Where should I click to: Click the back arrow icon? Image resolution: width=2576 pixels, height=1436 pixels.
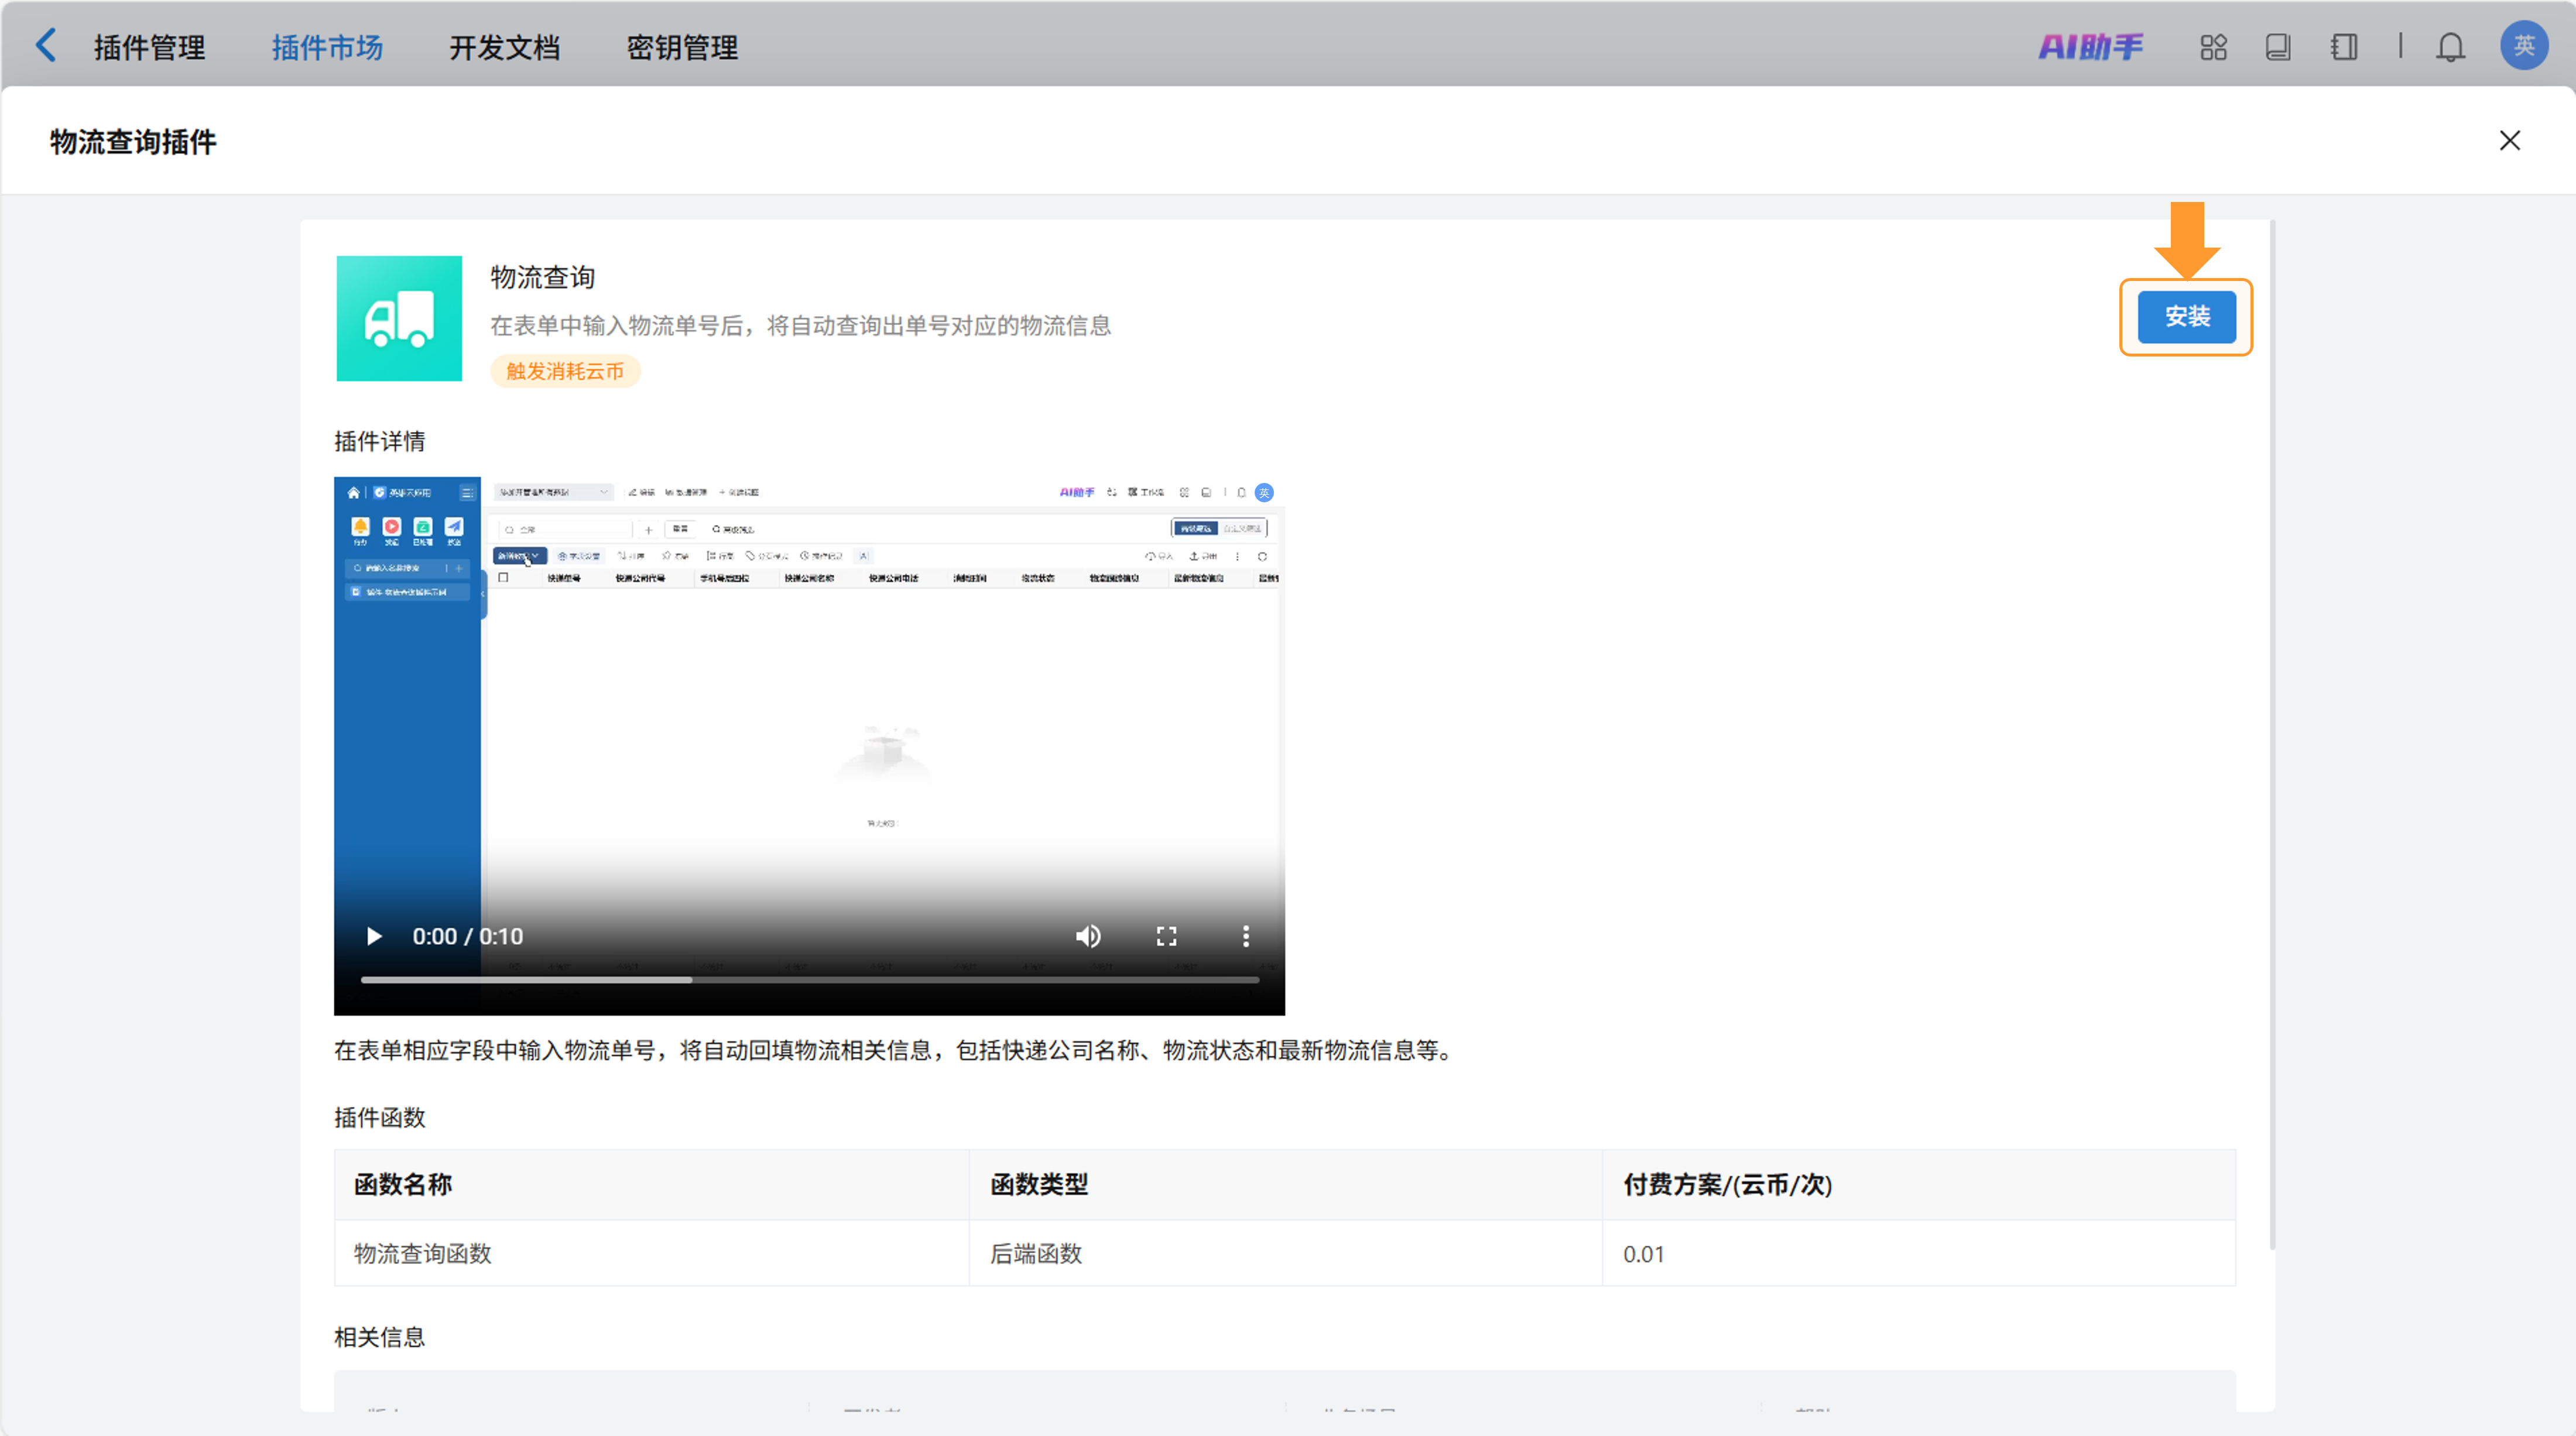(46, 46)
